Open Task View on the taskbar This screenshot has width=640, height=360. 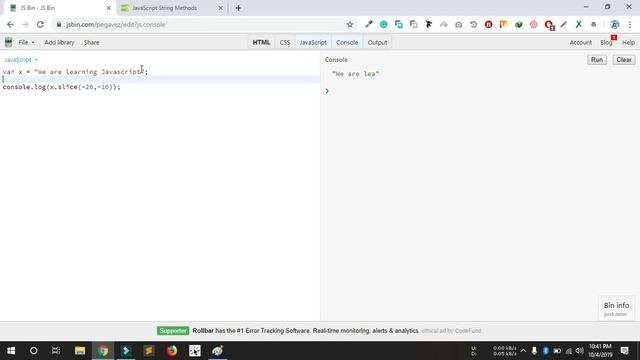click(56, 351)
